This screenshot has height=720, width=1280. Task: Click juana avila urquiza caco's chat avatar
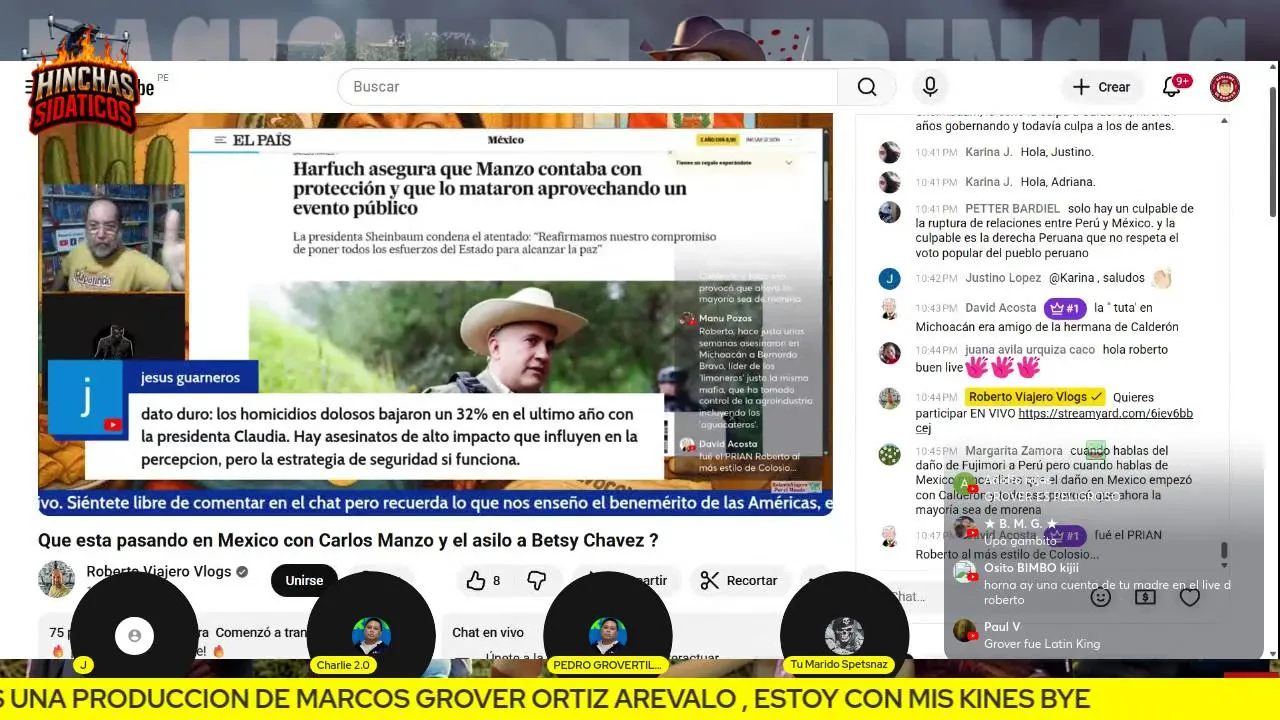tap(889, 353)
